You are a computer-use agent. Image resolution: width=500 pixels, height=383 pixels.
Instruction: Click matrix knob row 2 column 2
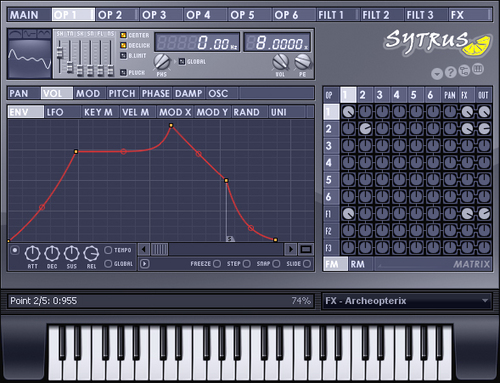click(365, 129)
